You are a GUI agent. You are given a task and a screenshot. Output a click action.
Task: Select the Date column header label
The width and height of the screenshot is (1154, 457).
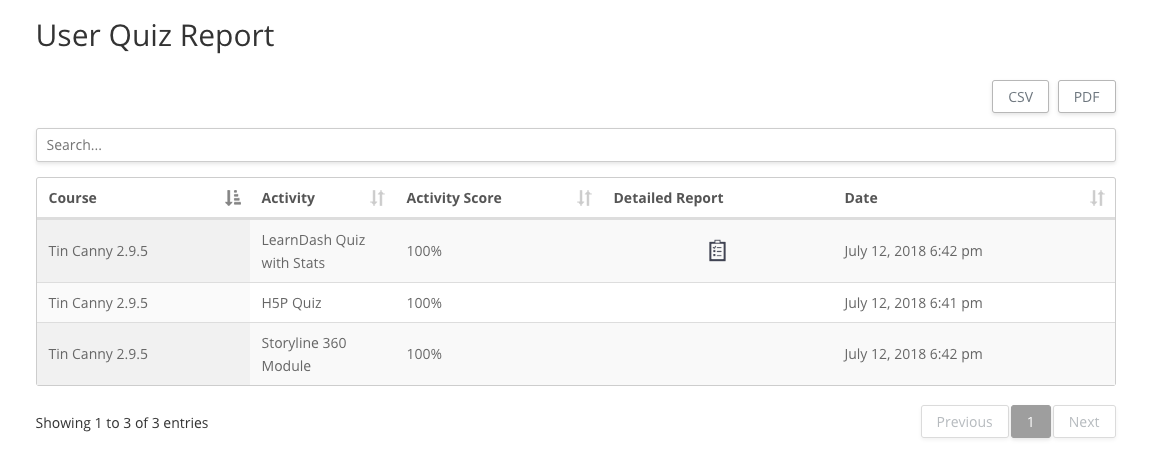click(861, 198)
